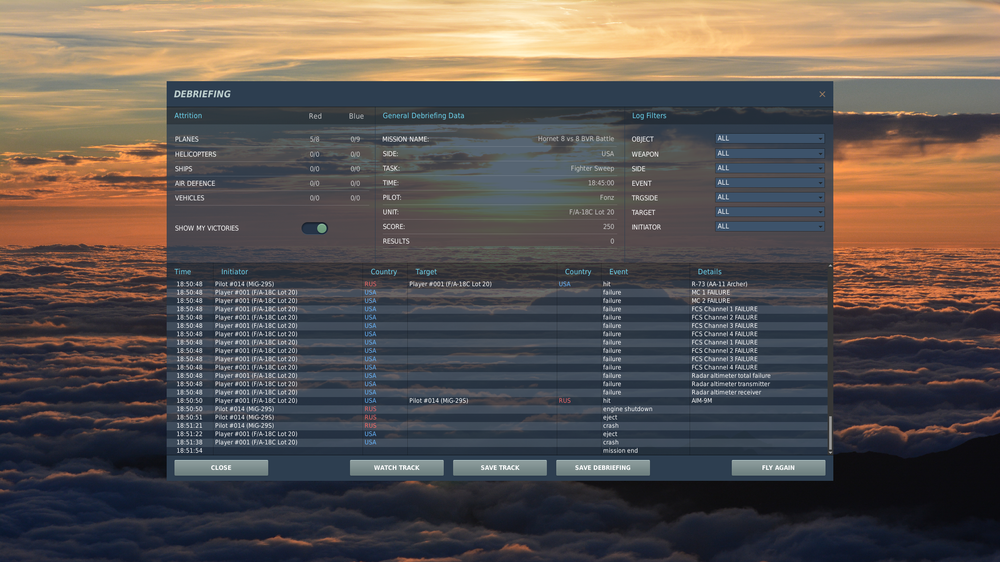This screenshot has height=562, width=1000.
Task: Open the SIDE filter dropdown
Action: 769,168
